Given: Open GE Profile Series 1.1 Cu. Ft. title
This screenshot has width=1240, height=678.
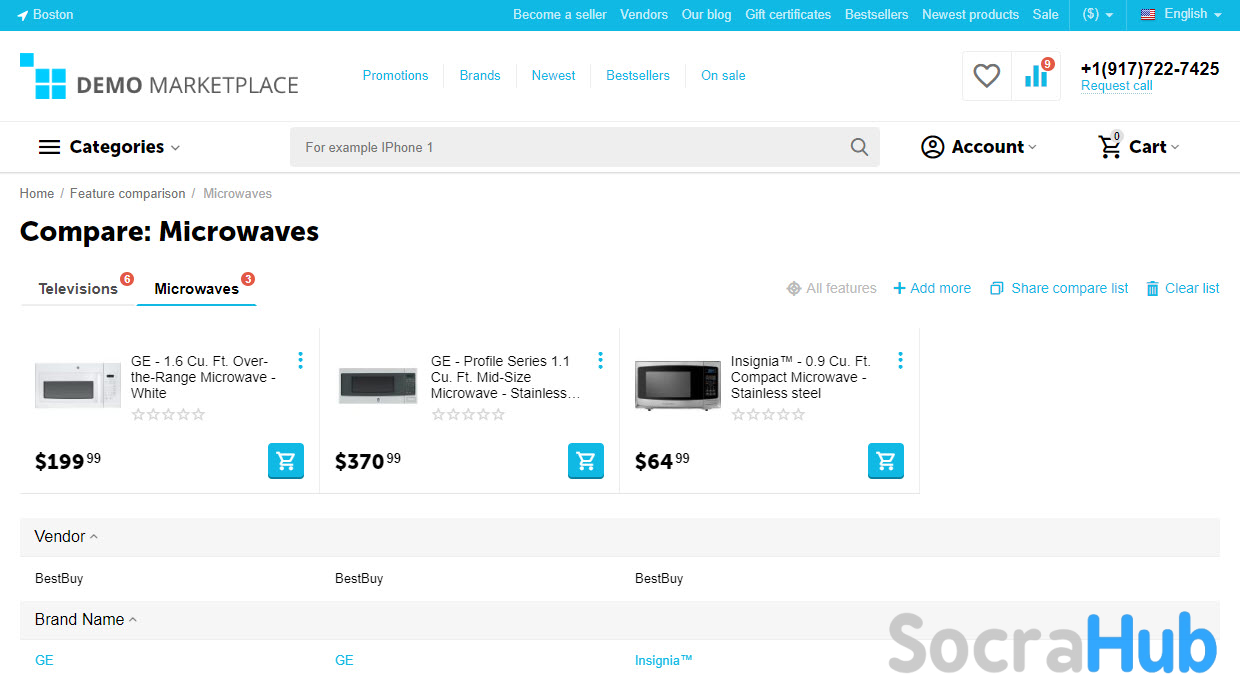Looking at the screenshot, I should point(506,377).
